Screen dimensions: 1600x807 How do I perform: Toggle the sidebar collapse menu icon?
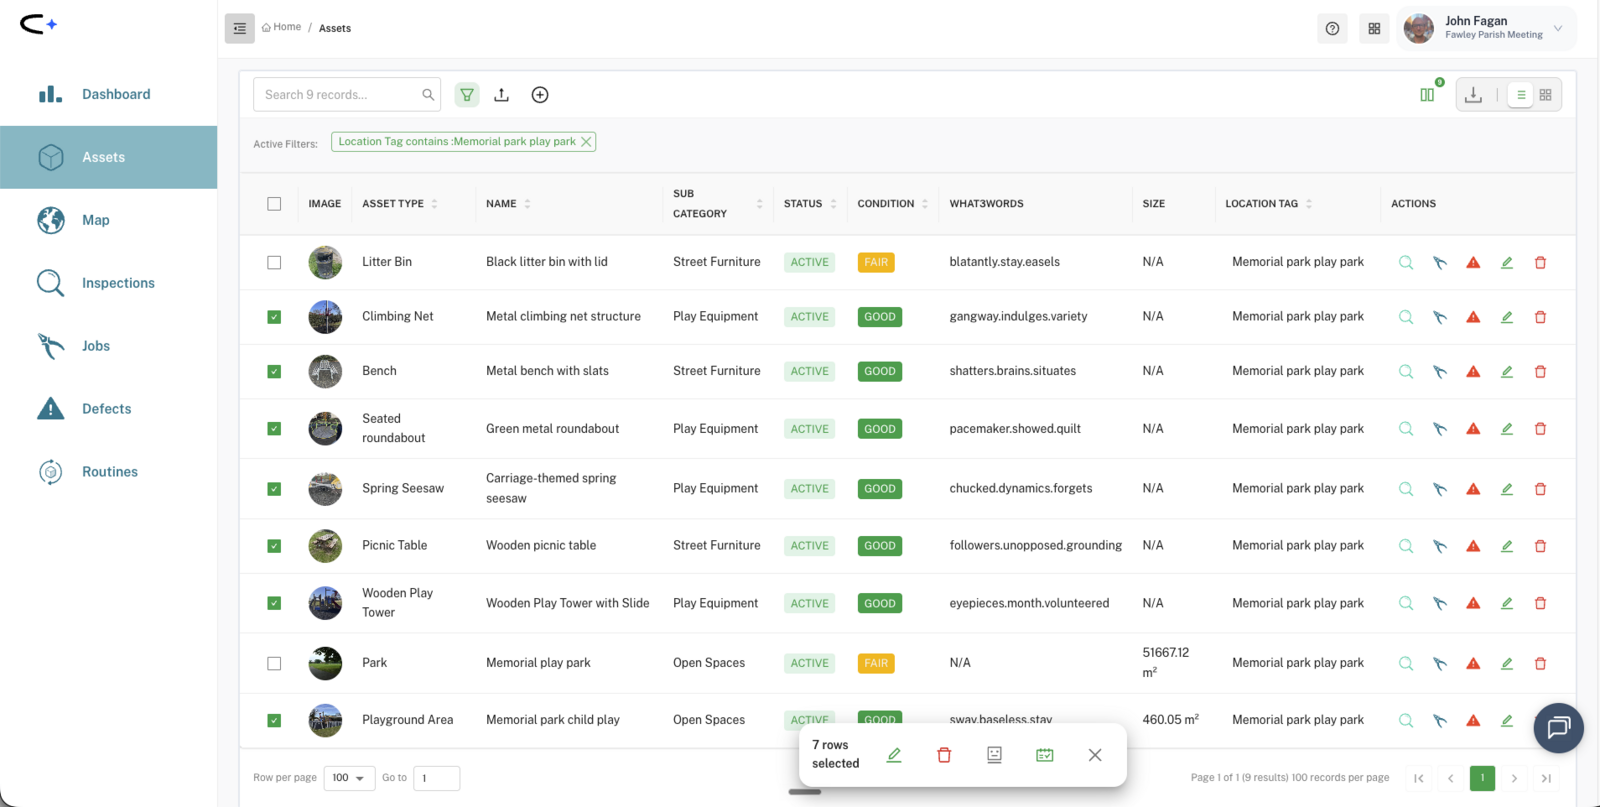click(240, 28)
